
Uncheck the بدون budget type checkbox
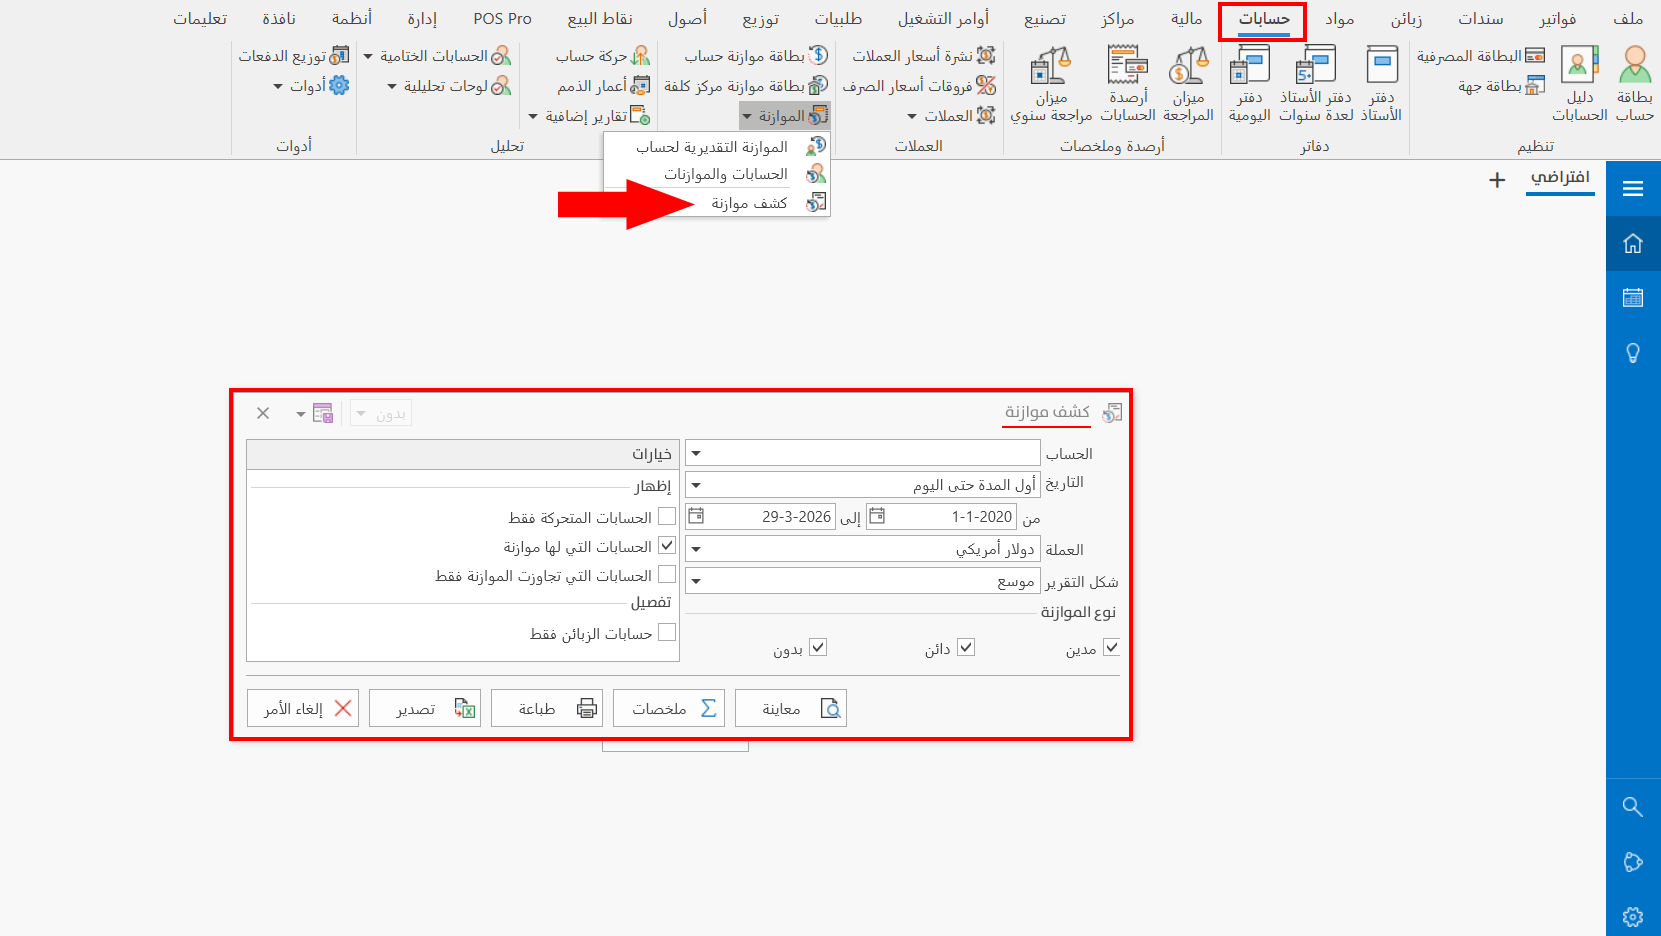click(x=818, y=647)
